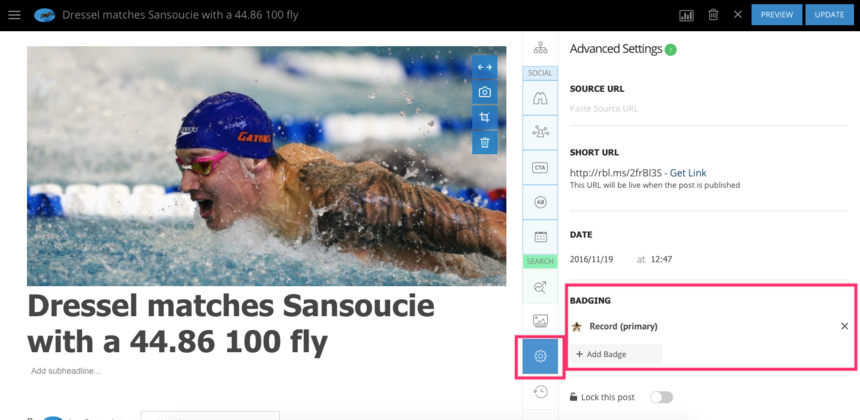Select the Advanced Settings gear tab
This screenshot has height=420, width=860.
point(540,356)
